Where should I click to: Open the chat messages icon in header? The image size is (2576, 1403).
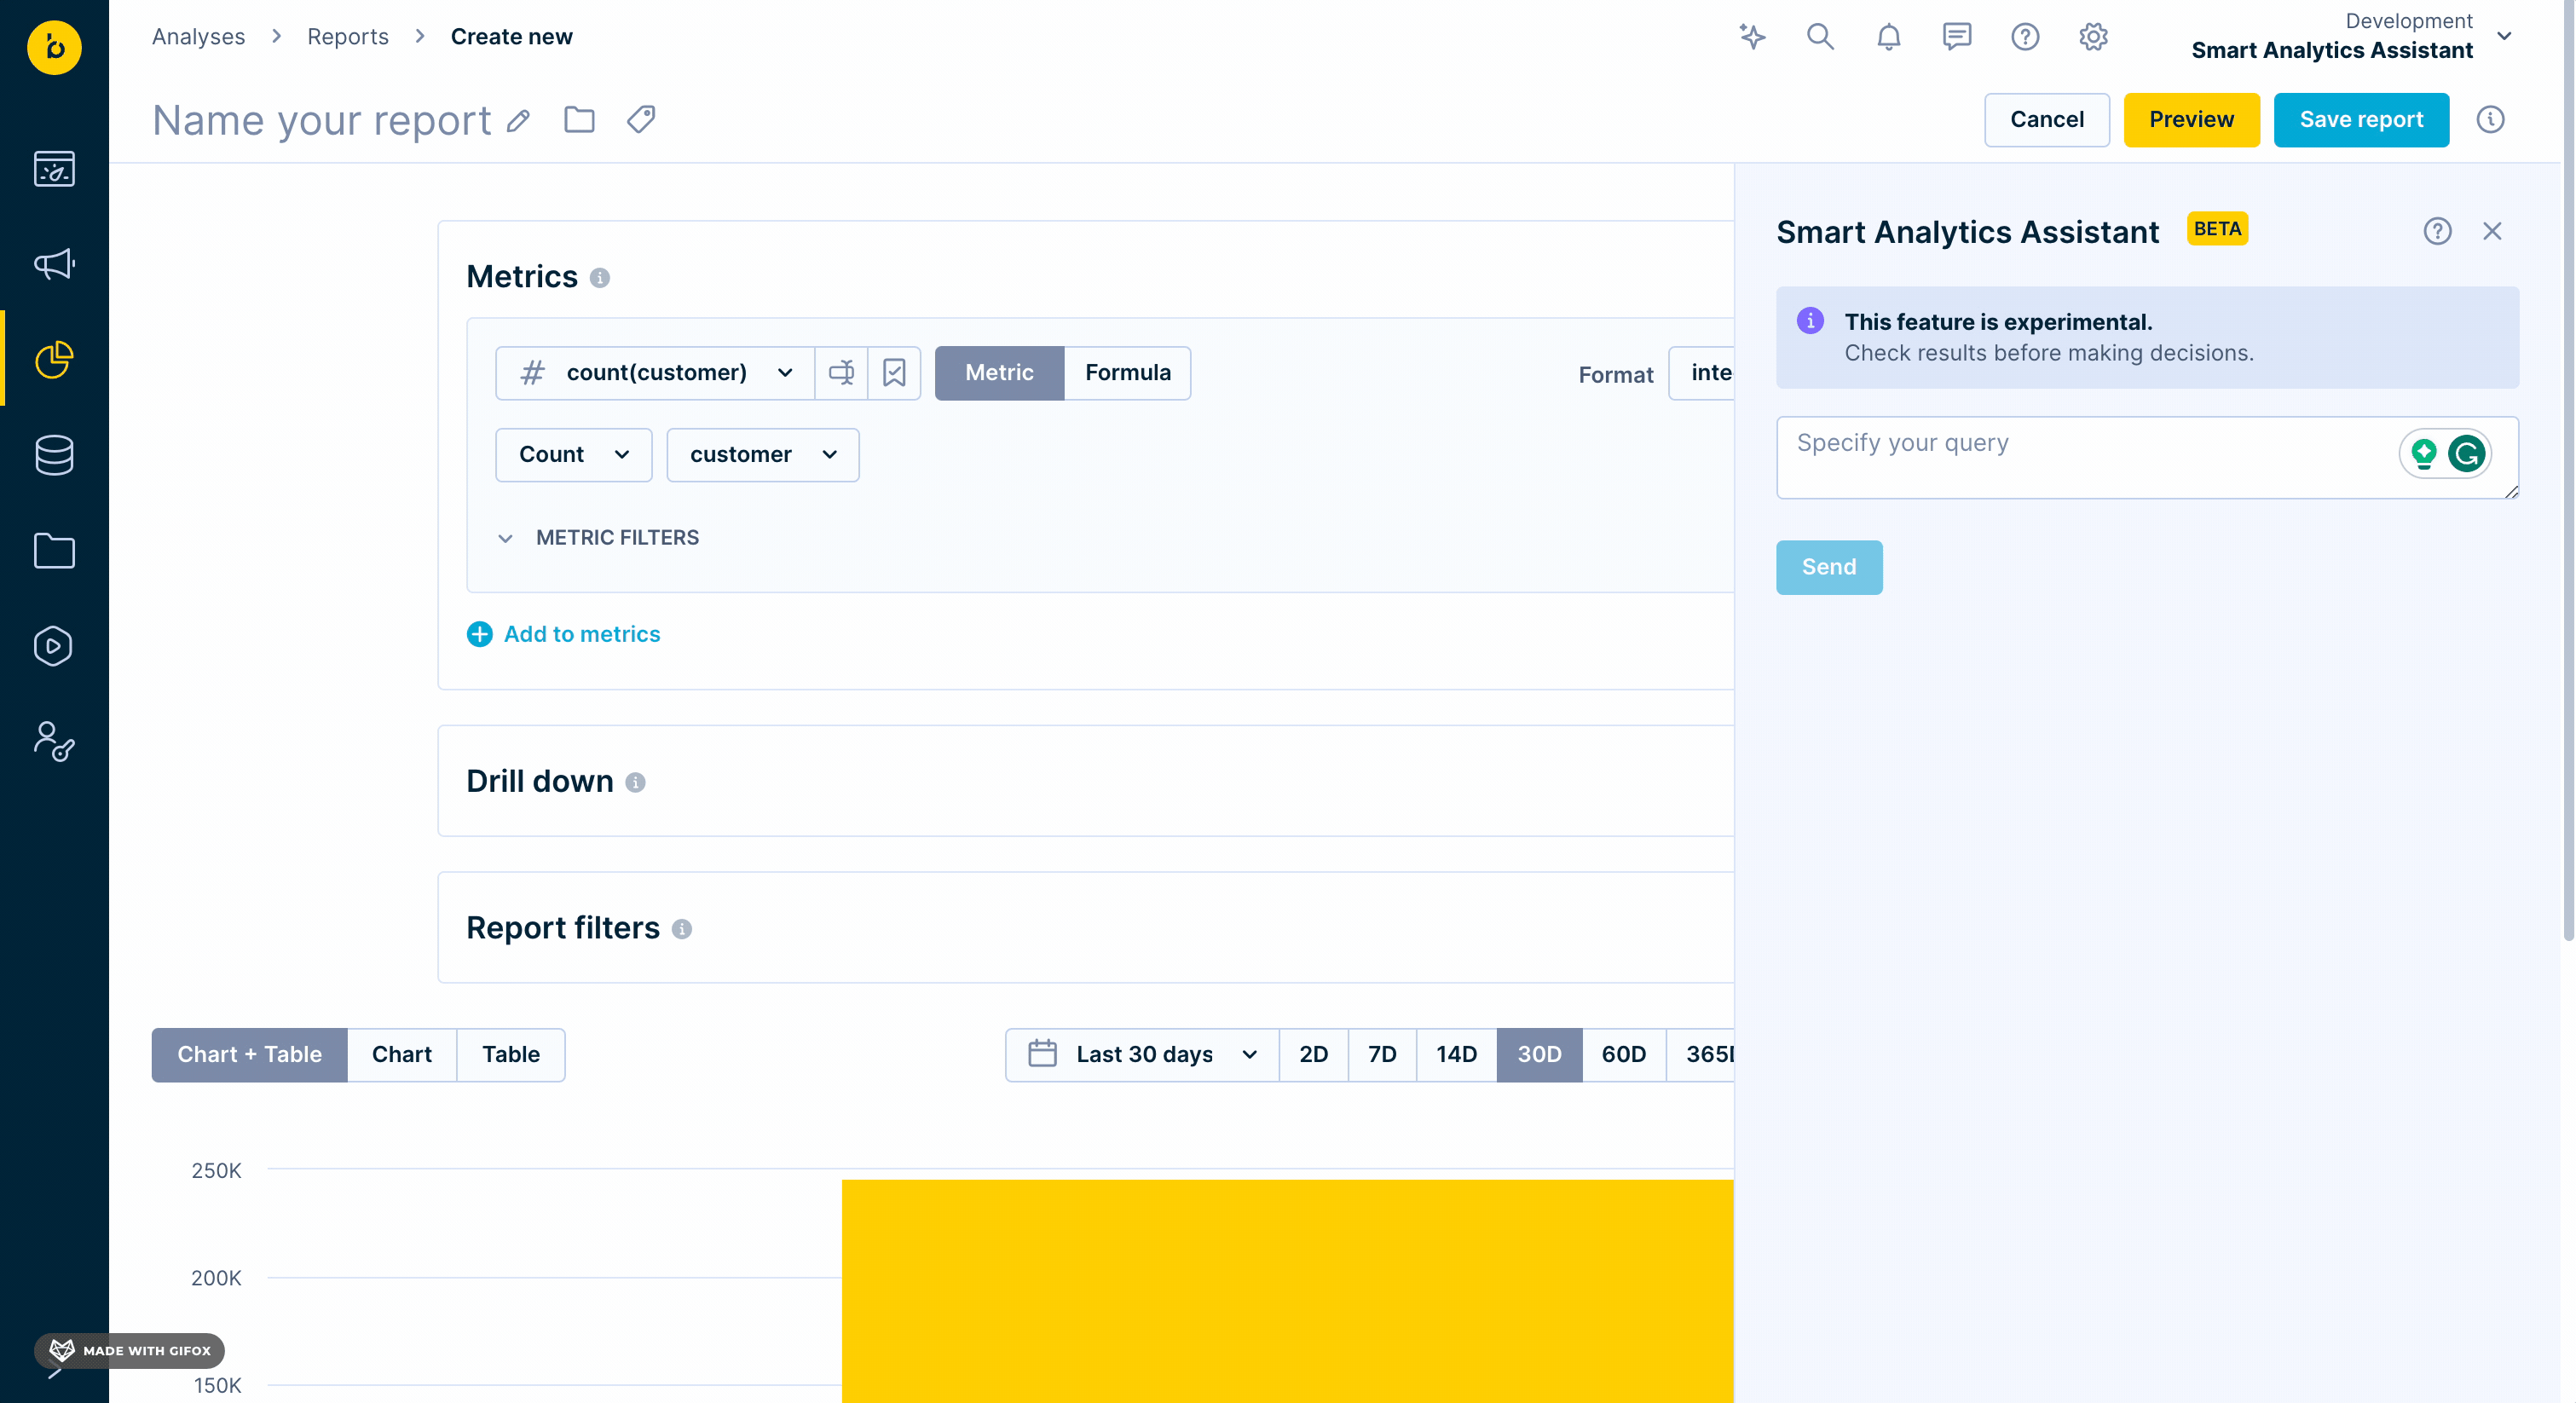1956,37
